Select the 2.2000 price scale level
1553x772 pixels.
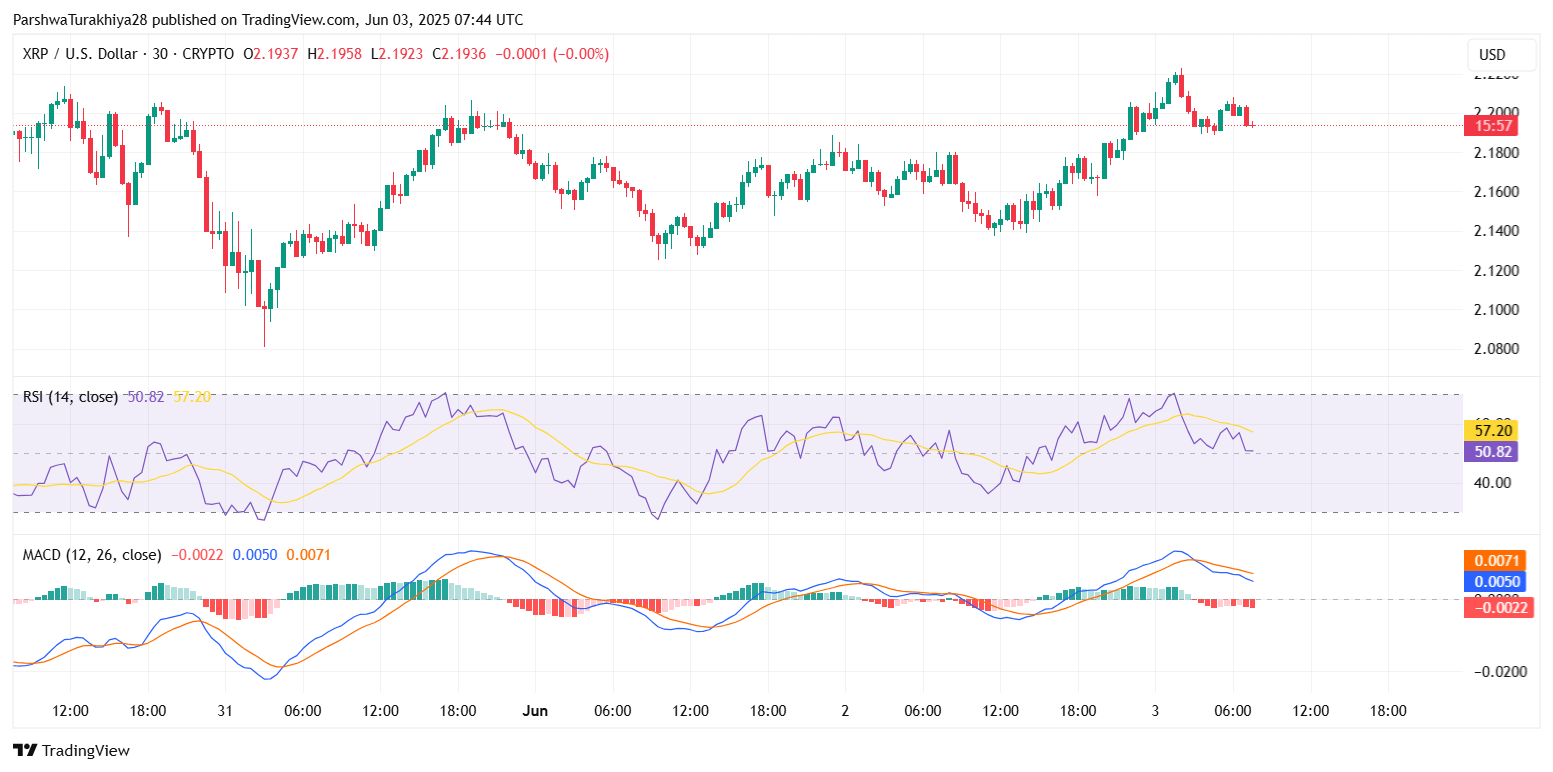click(x=1494, y=112)
